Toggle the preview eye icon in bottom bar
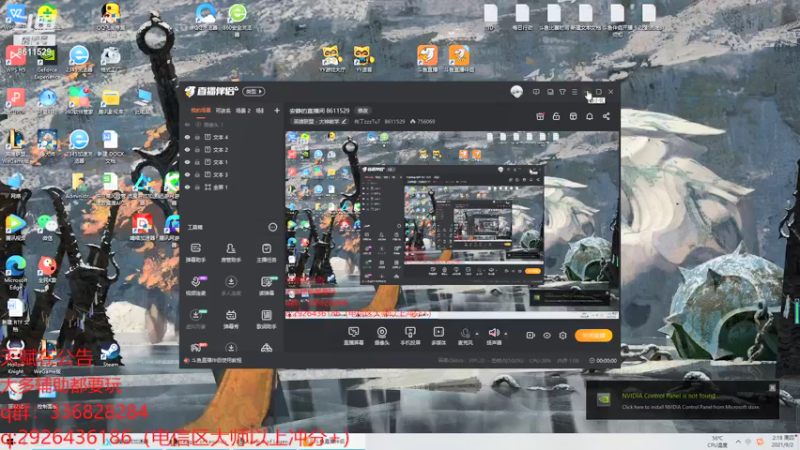The width and height of the screenshot is (800, 450). point(546,336)
